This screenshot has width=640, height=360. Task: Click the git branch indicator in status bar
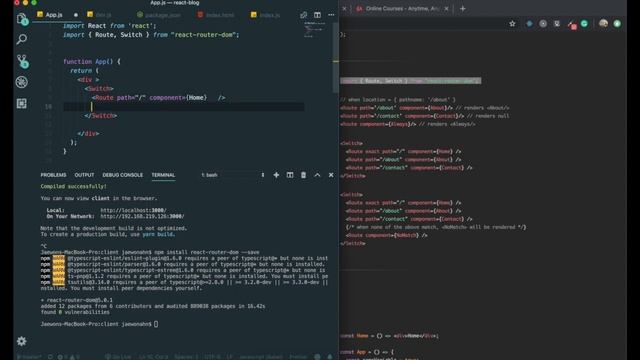pyautogui.click(x=29, y=357)
